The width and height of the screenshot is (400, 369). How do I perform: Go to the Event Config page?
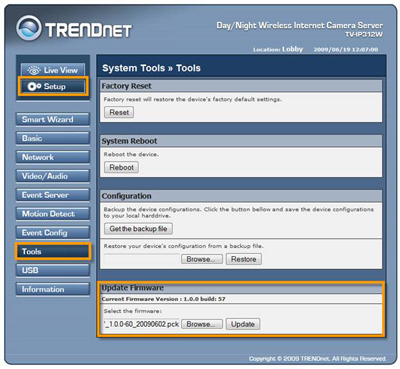[x=53, y=233]
